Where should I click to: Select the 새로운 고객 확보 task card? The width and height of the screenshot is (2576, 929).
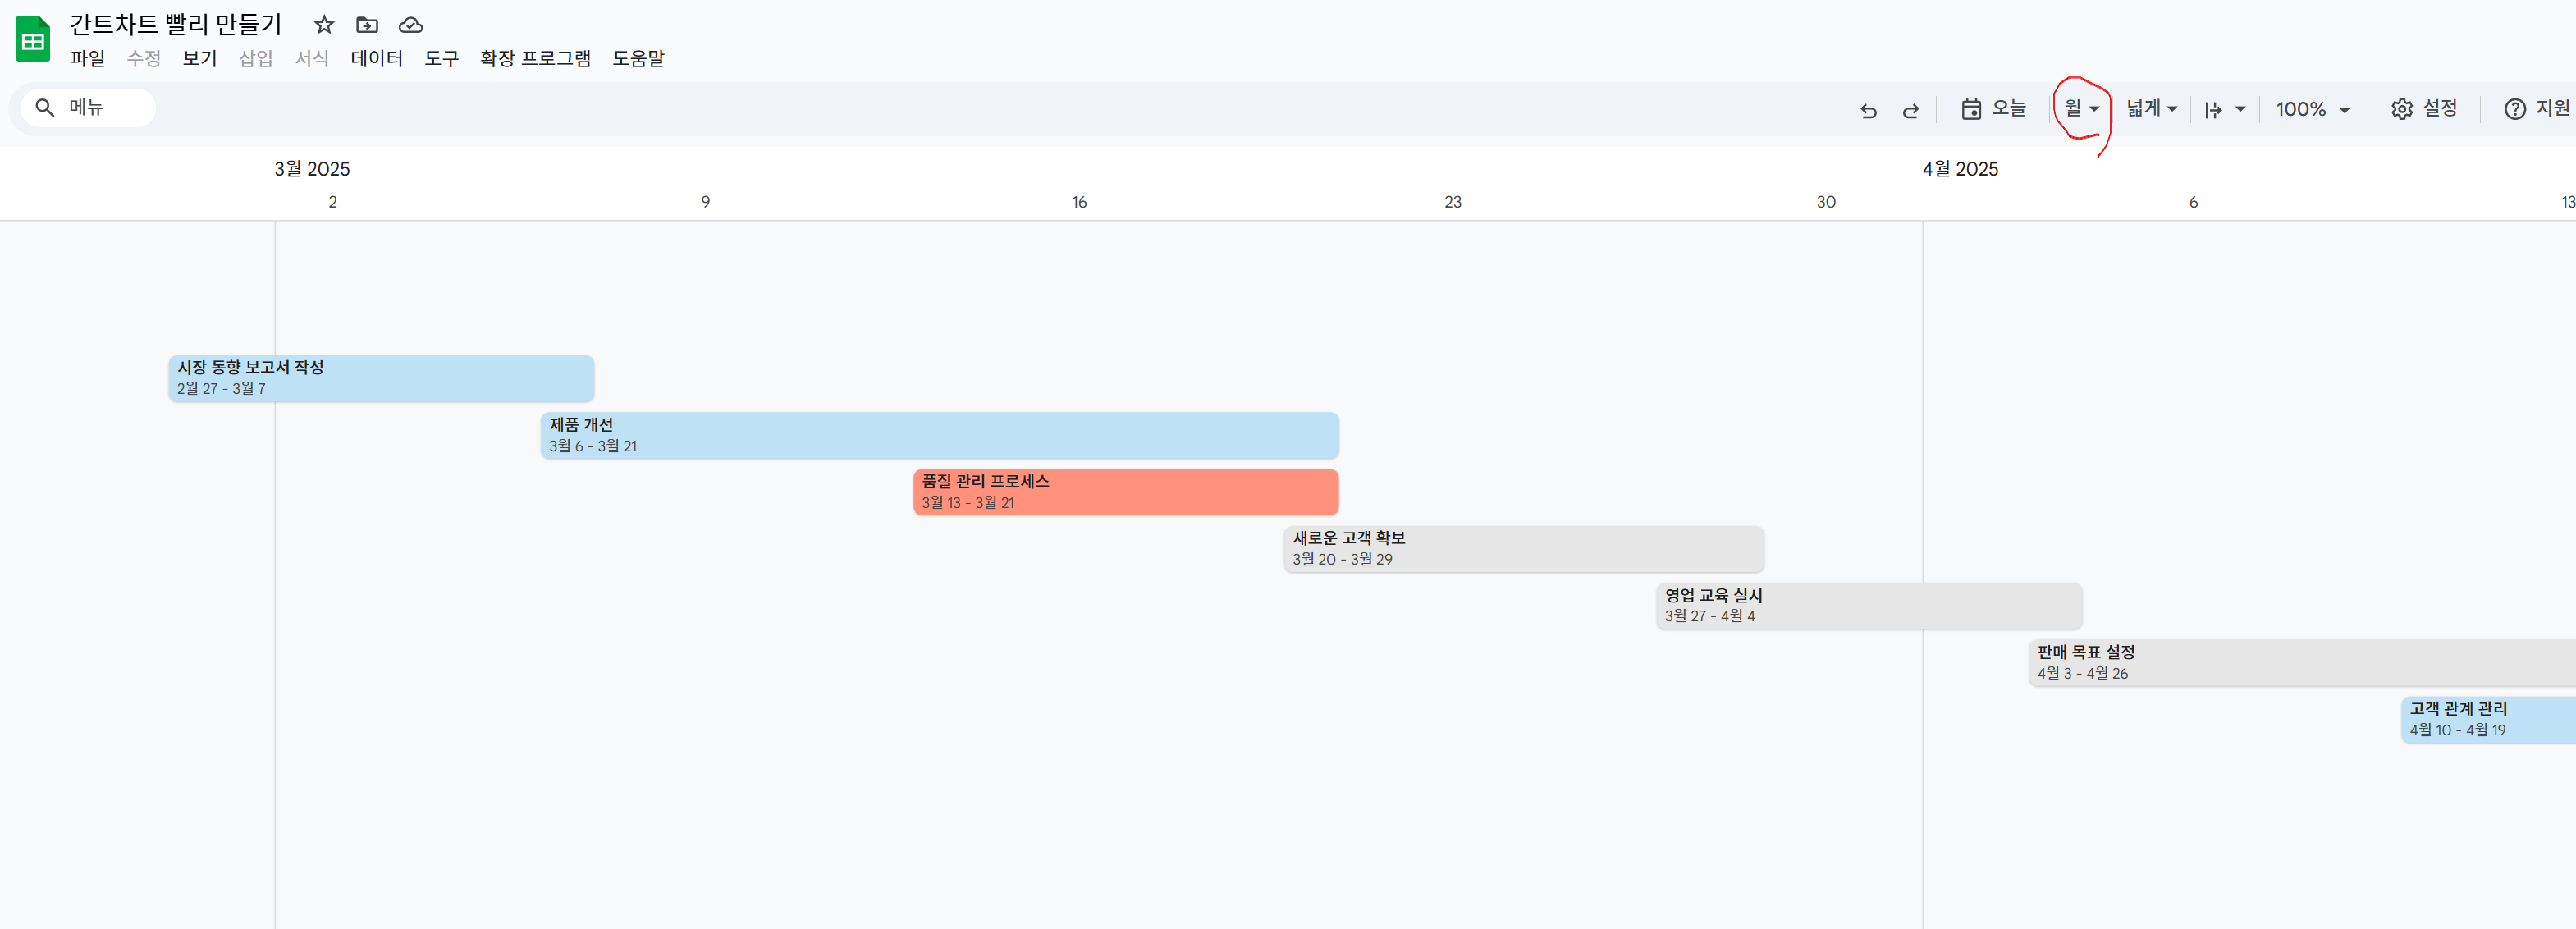1524,549
